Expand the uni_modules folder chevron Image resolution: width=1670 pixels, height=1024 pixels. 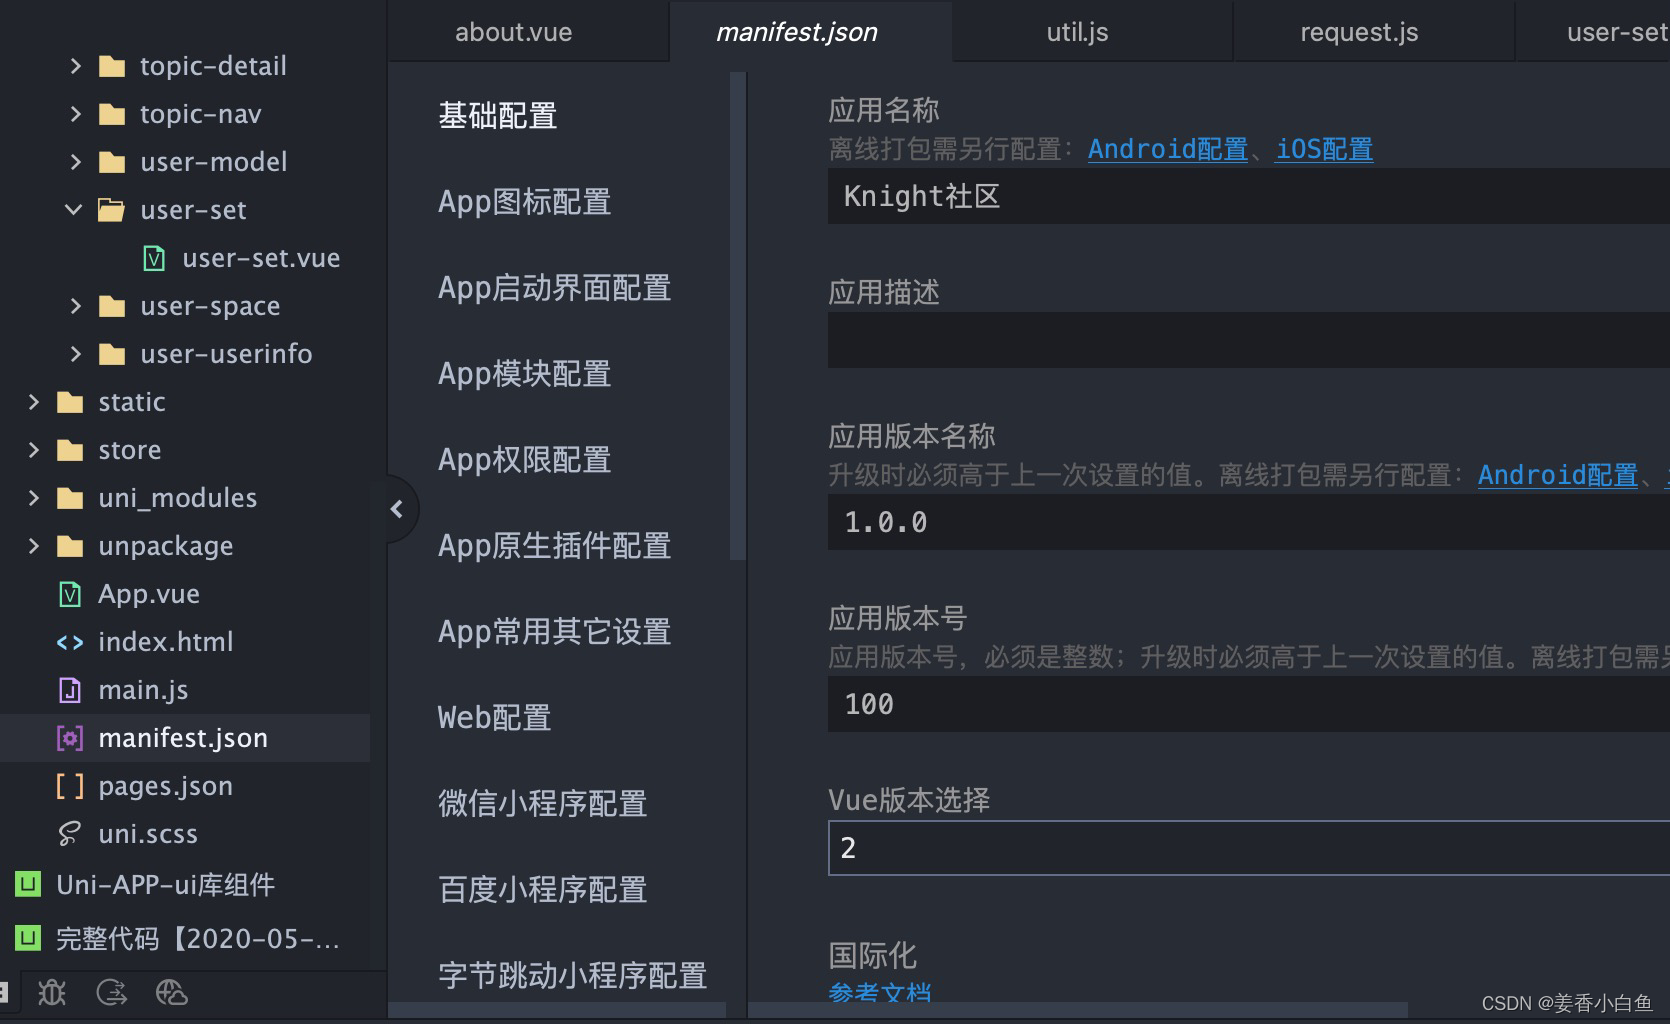(33, 498)
